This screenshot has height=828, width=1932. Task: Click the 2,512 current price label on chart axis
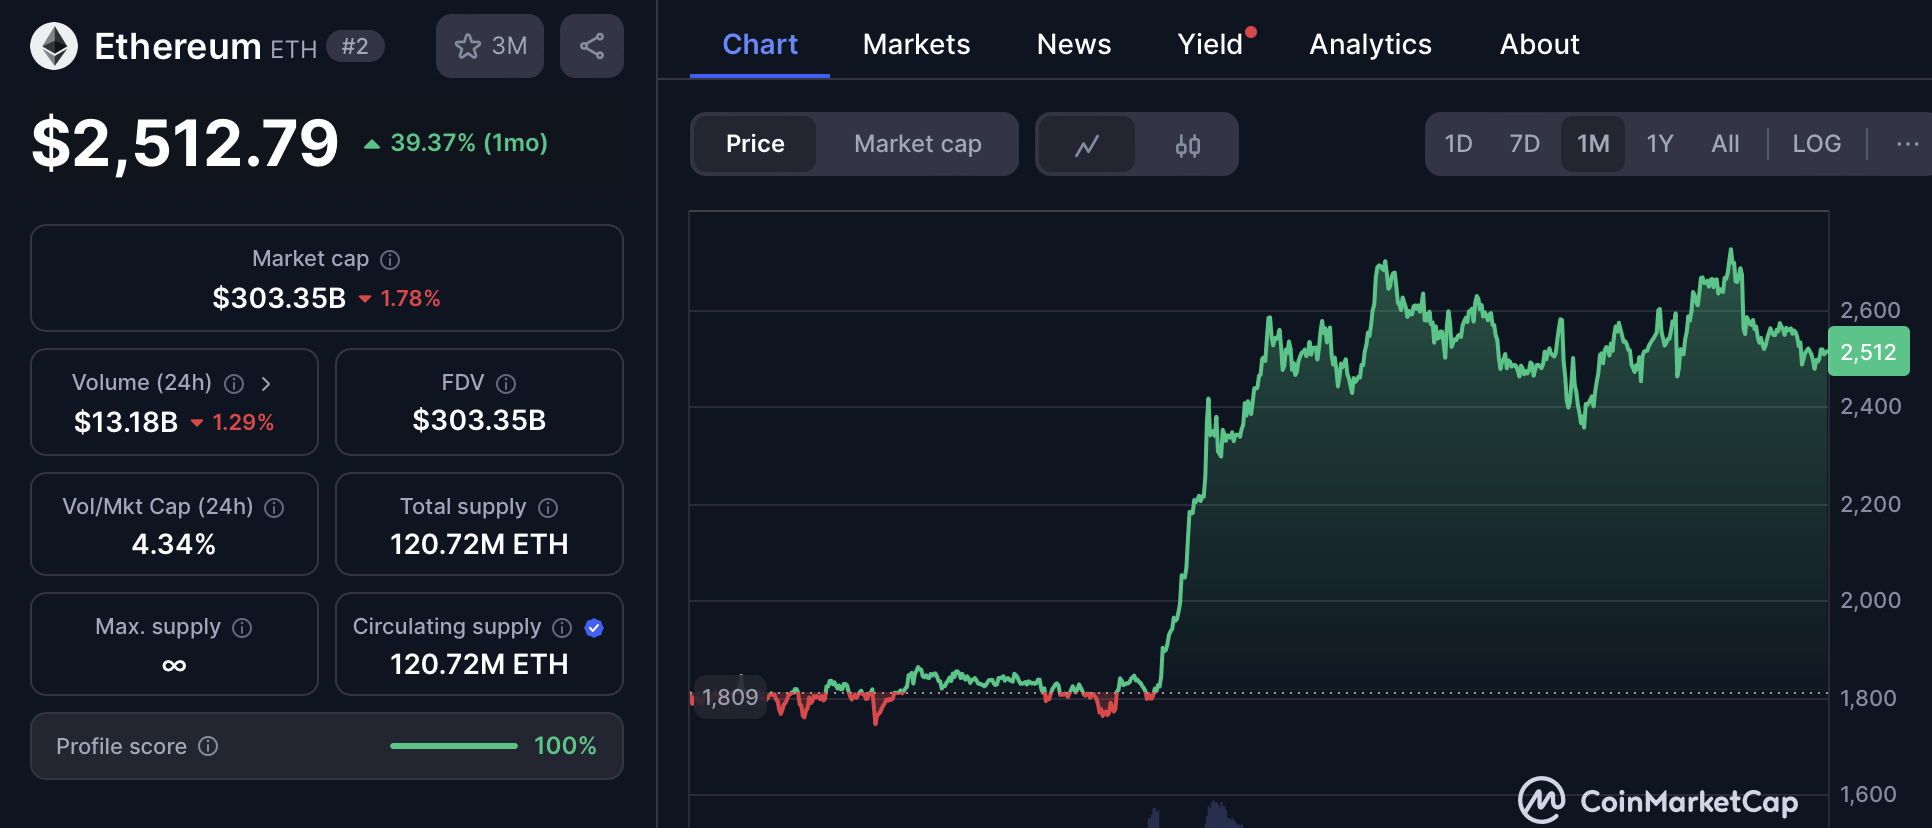(1868, 352)
